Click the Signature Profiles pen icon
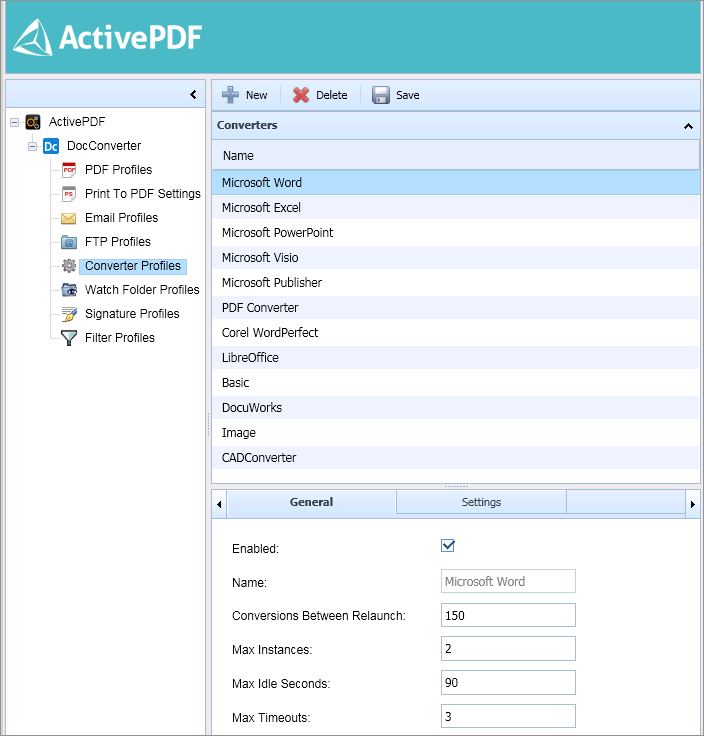The width and height of the screenshot is (704, 736). click(69, 314)
